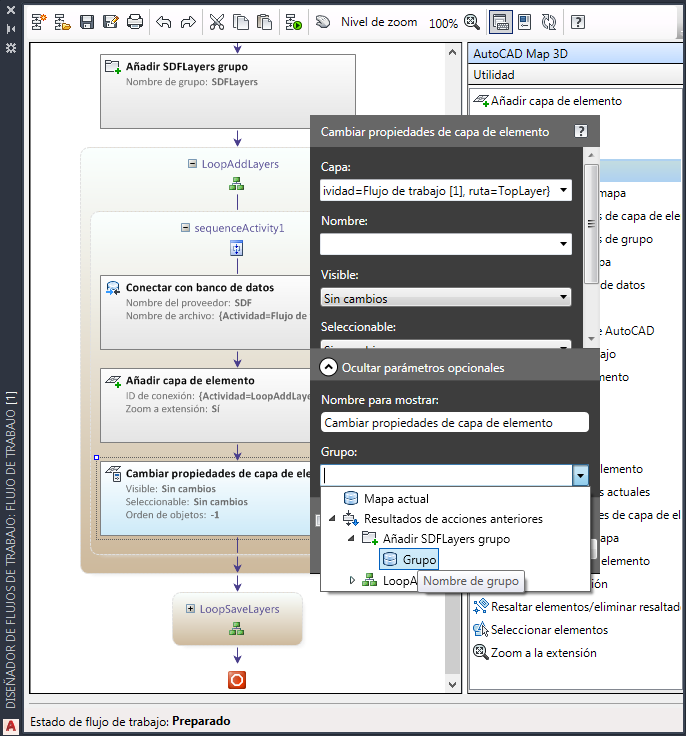Open the Utilidad category tab
This screenshot has width=686, height=736.
click(x=575, y=75)
